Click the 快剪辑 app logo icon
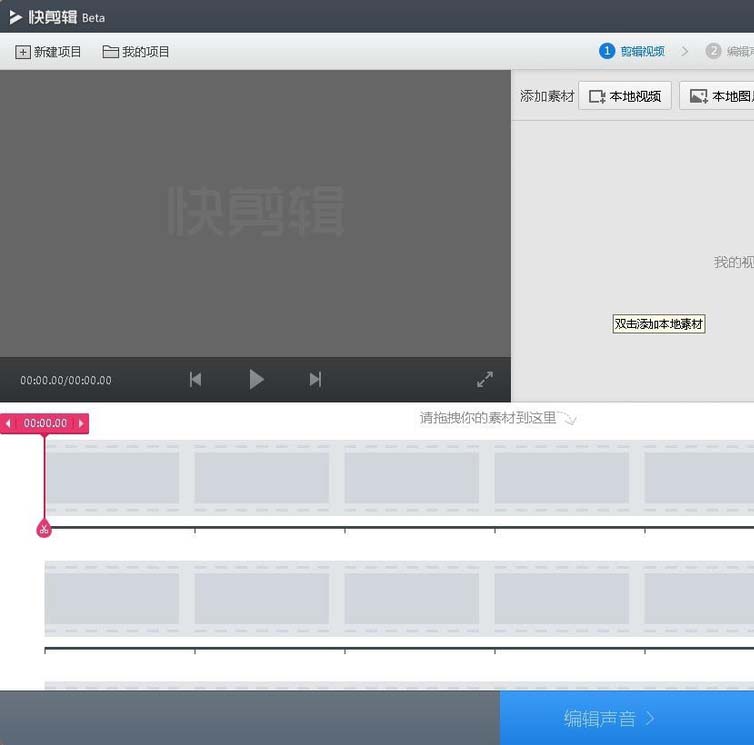This screenshot has width=754, height=745. (15, 17)
